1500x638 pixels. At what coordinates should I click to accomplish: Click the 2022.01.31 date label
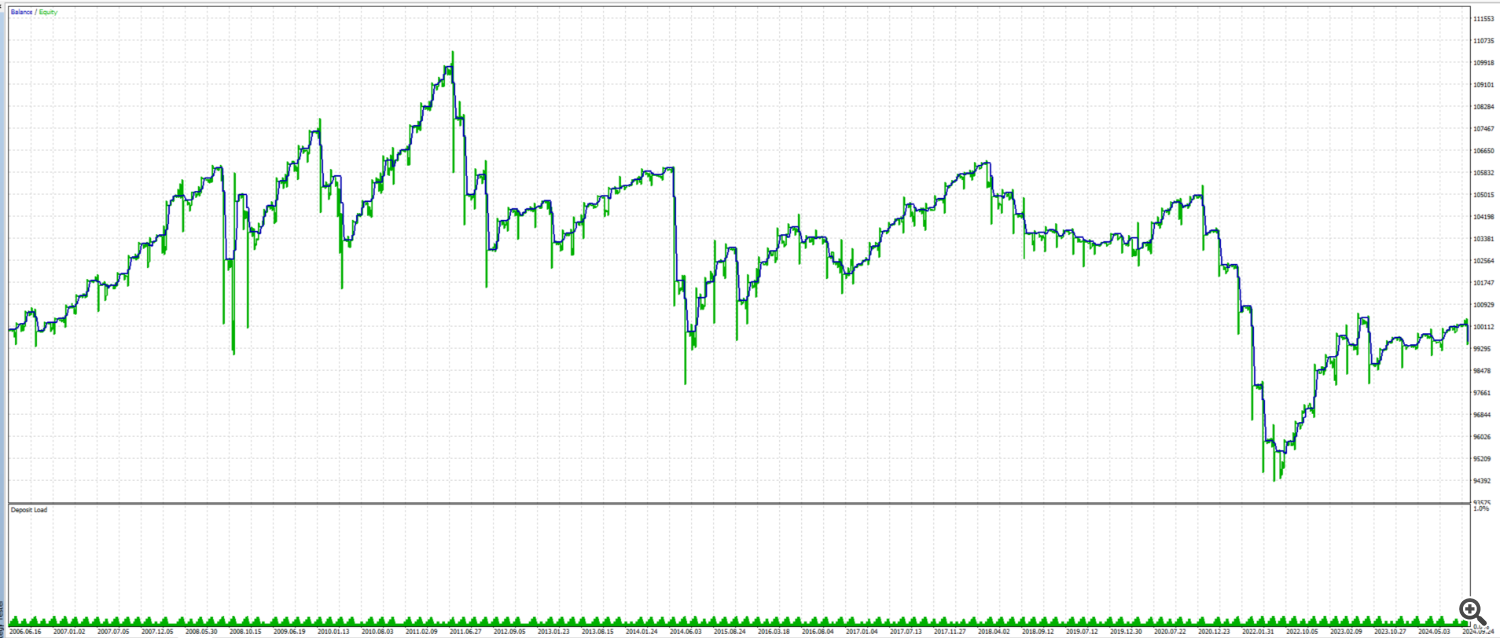pos(1256,632)
